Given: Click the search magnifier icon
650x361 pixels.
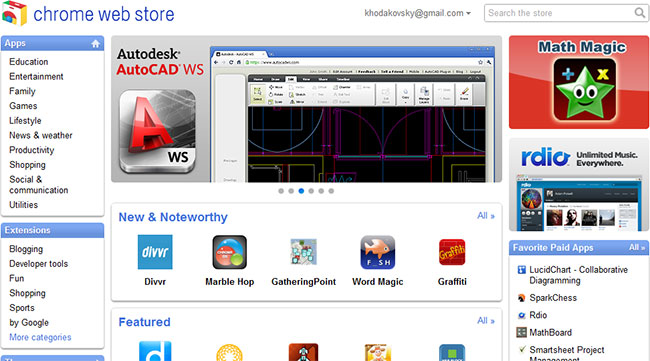Looking at the screenshot, I should point(640,13).
